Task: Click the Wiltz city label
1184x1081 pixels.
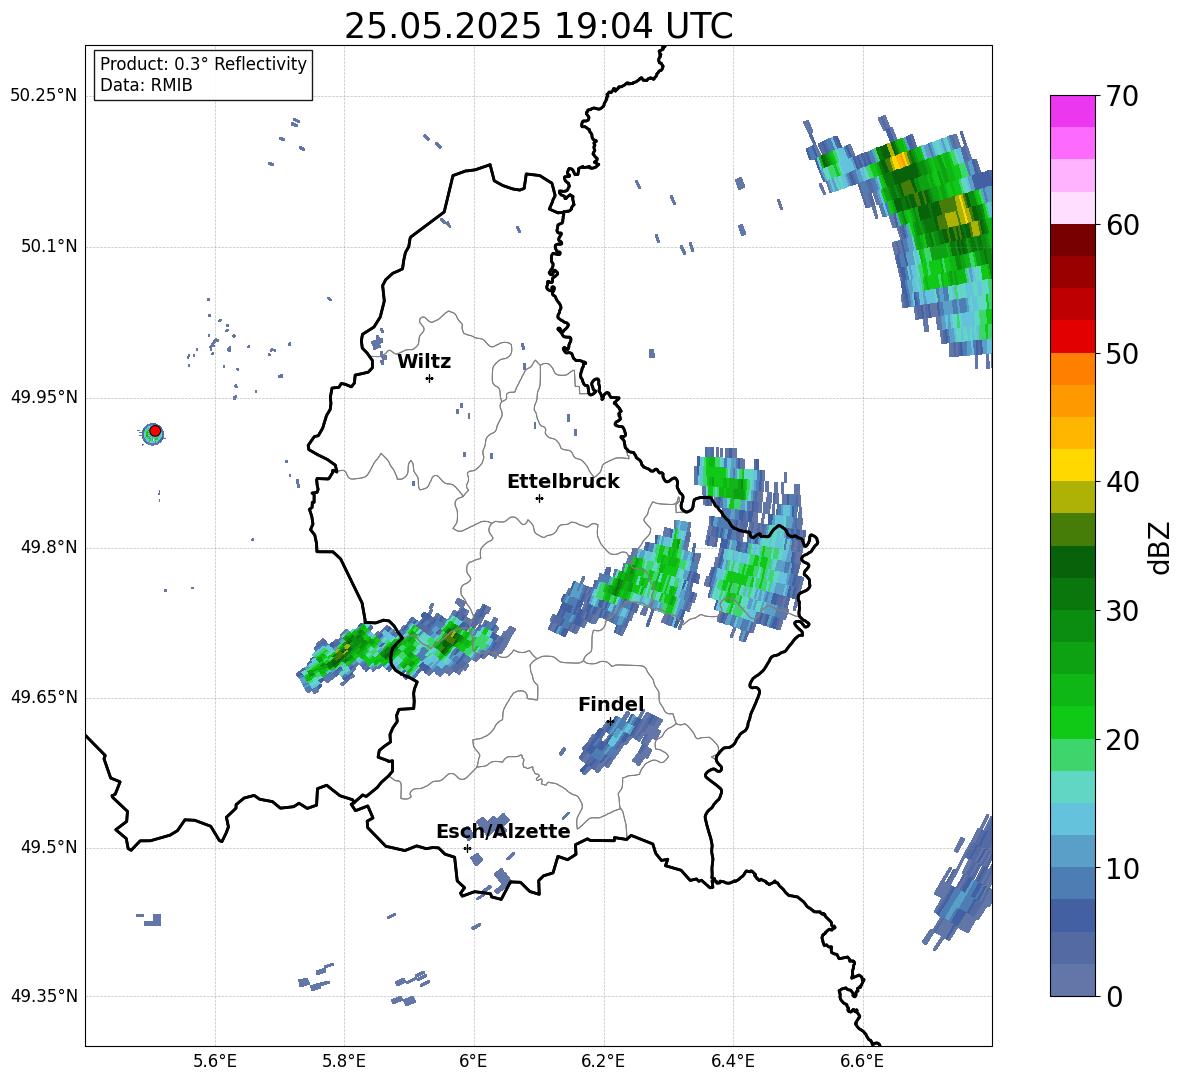Action: click(x=424, y=362)
